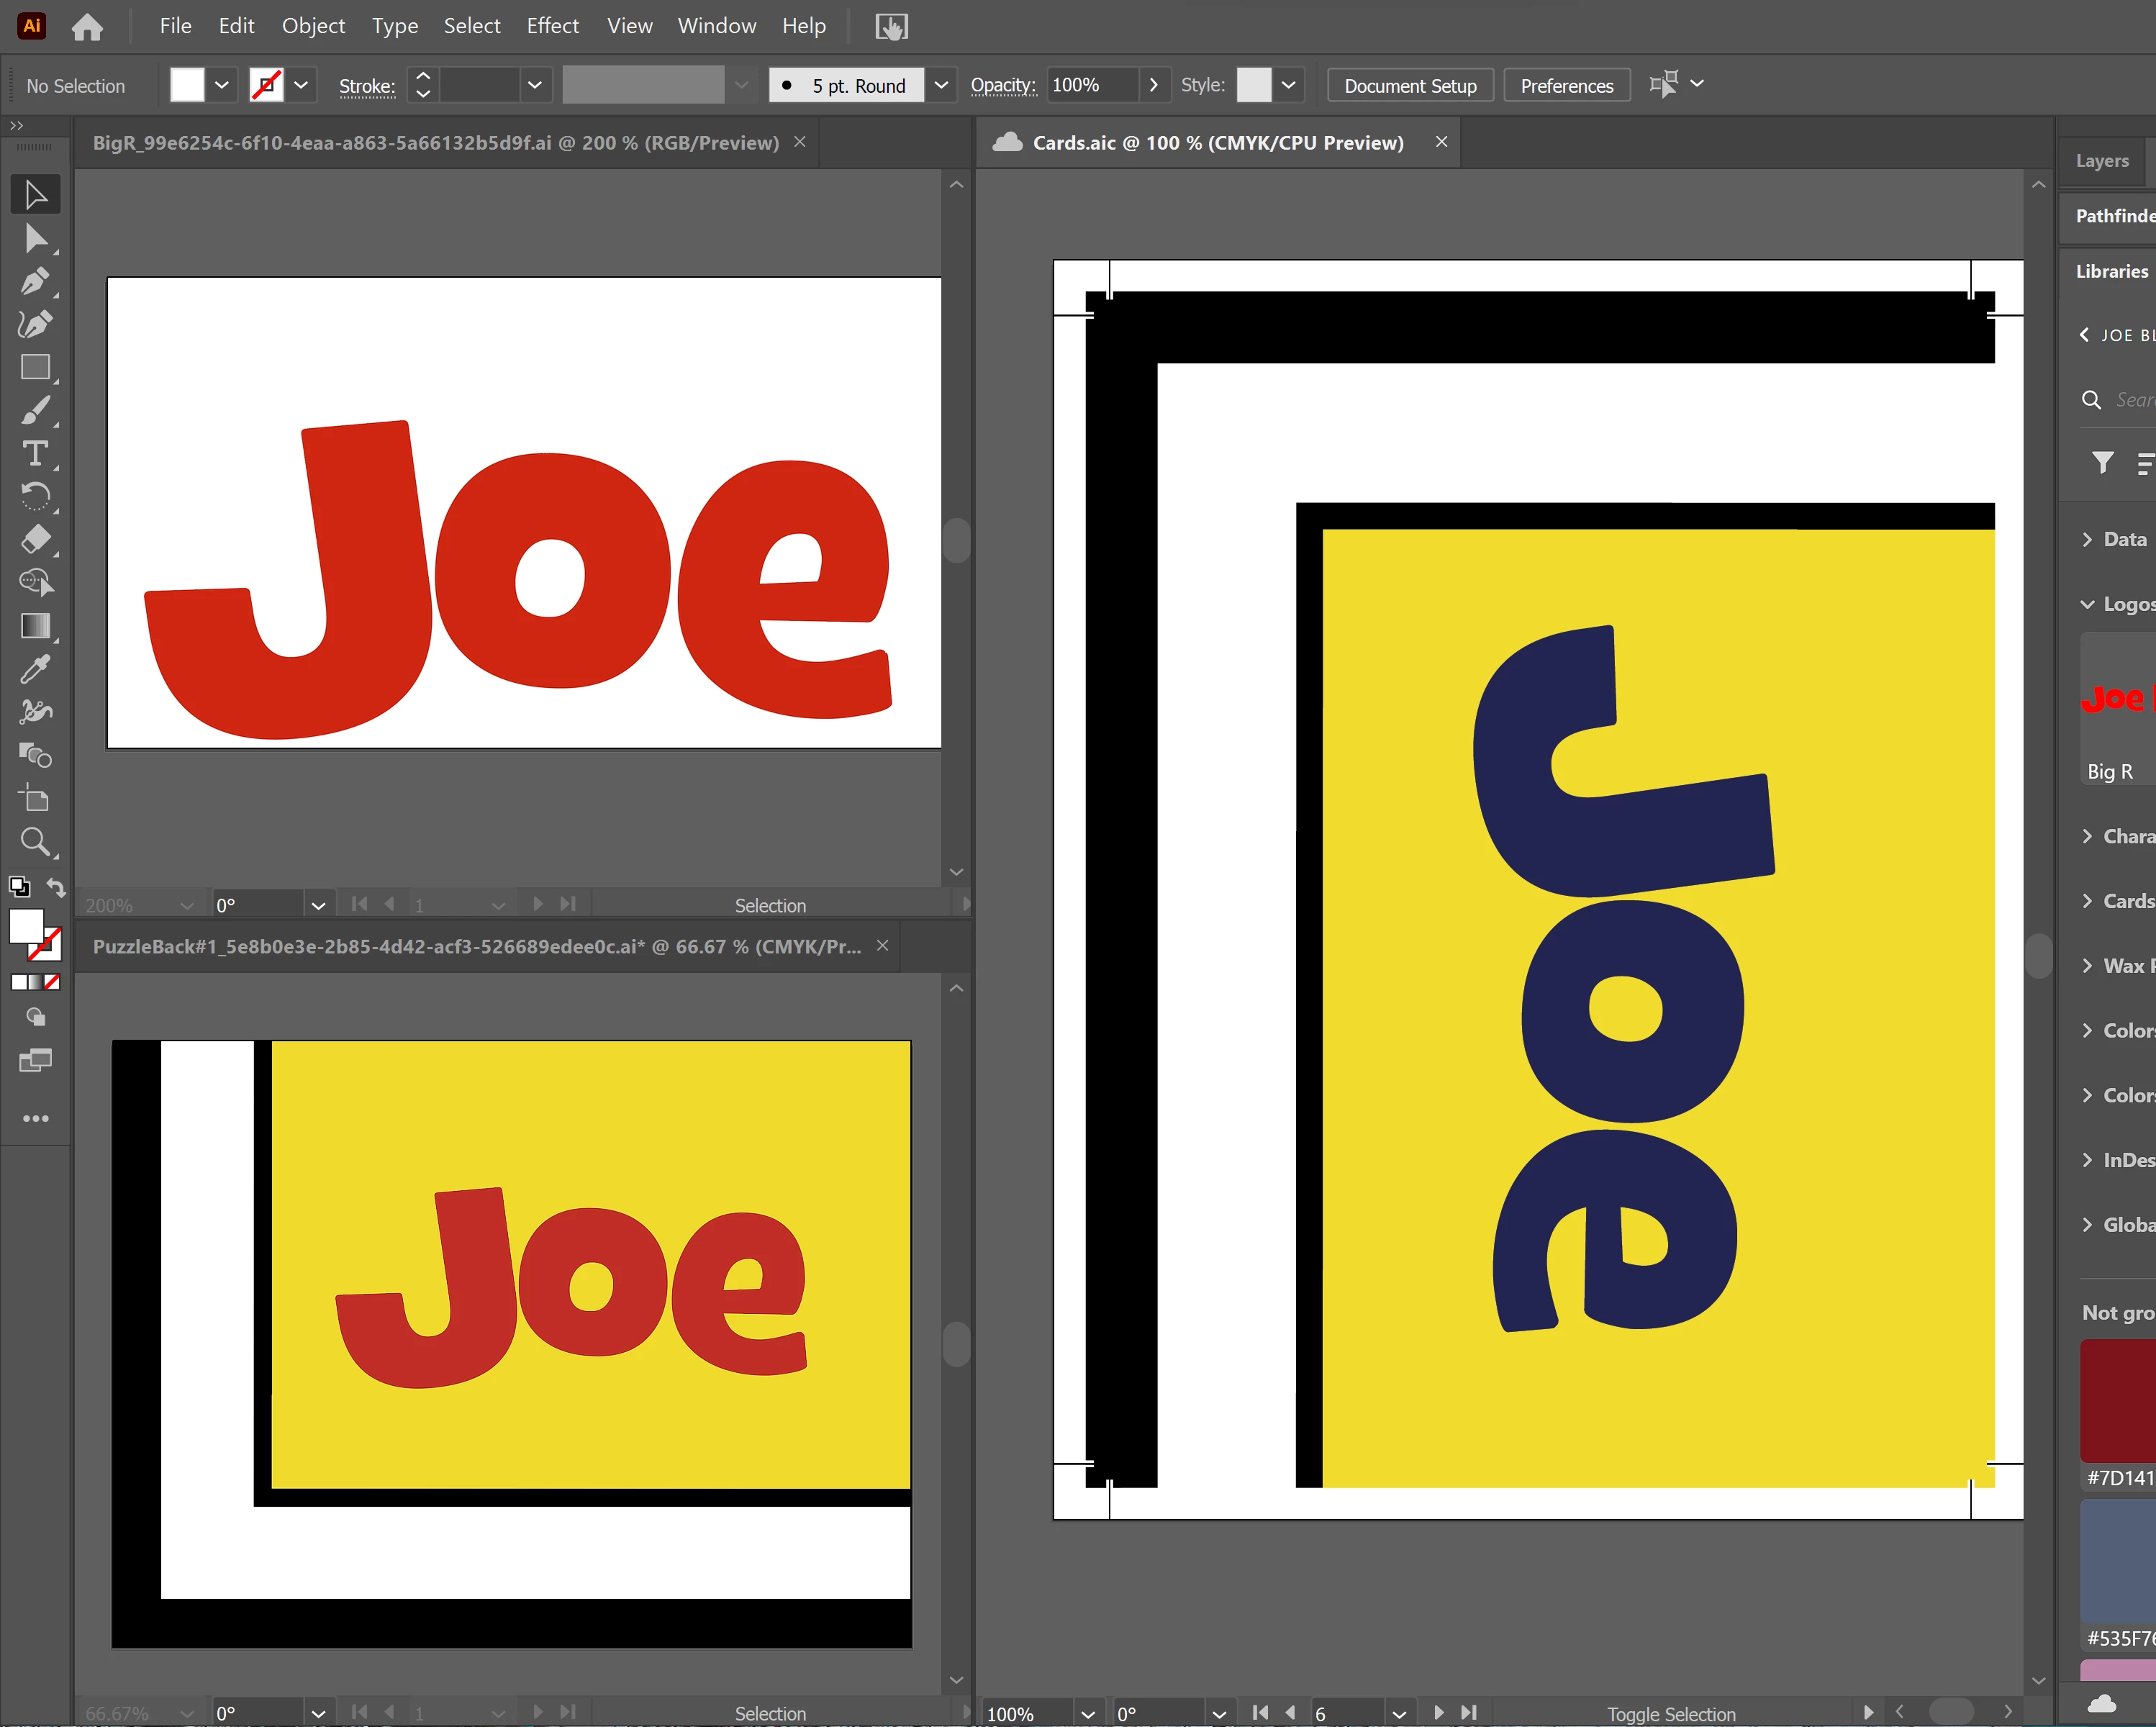Swap fill and stroke colors

coord(56,887)
